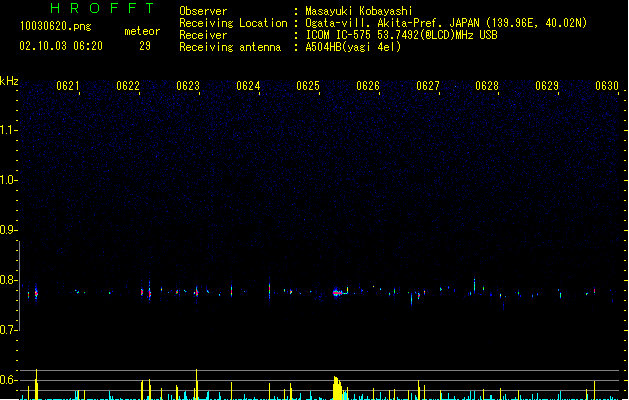Click the 0630 time marker
Viewport: 629px width, 400px height.
click(607, 86)
